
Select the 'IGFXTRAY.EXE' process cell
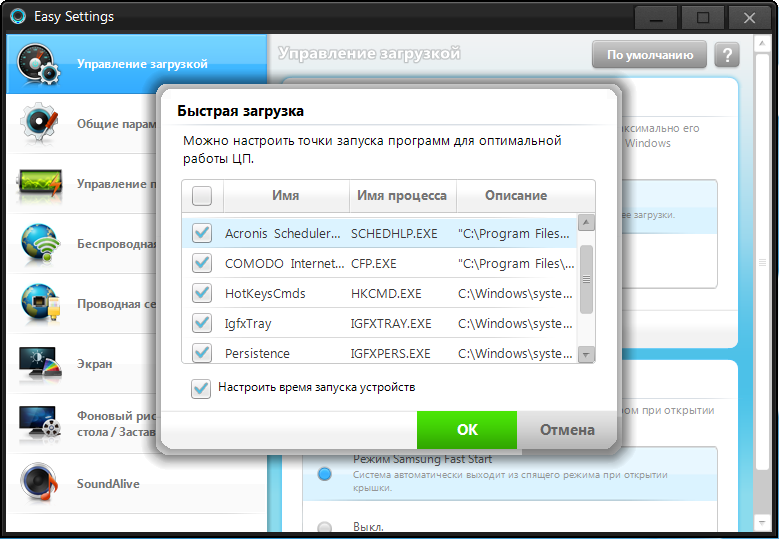pos(391,323)
